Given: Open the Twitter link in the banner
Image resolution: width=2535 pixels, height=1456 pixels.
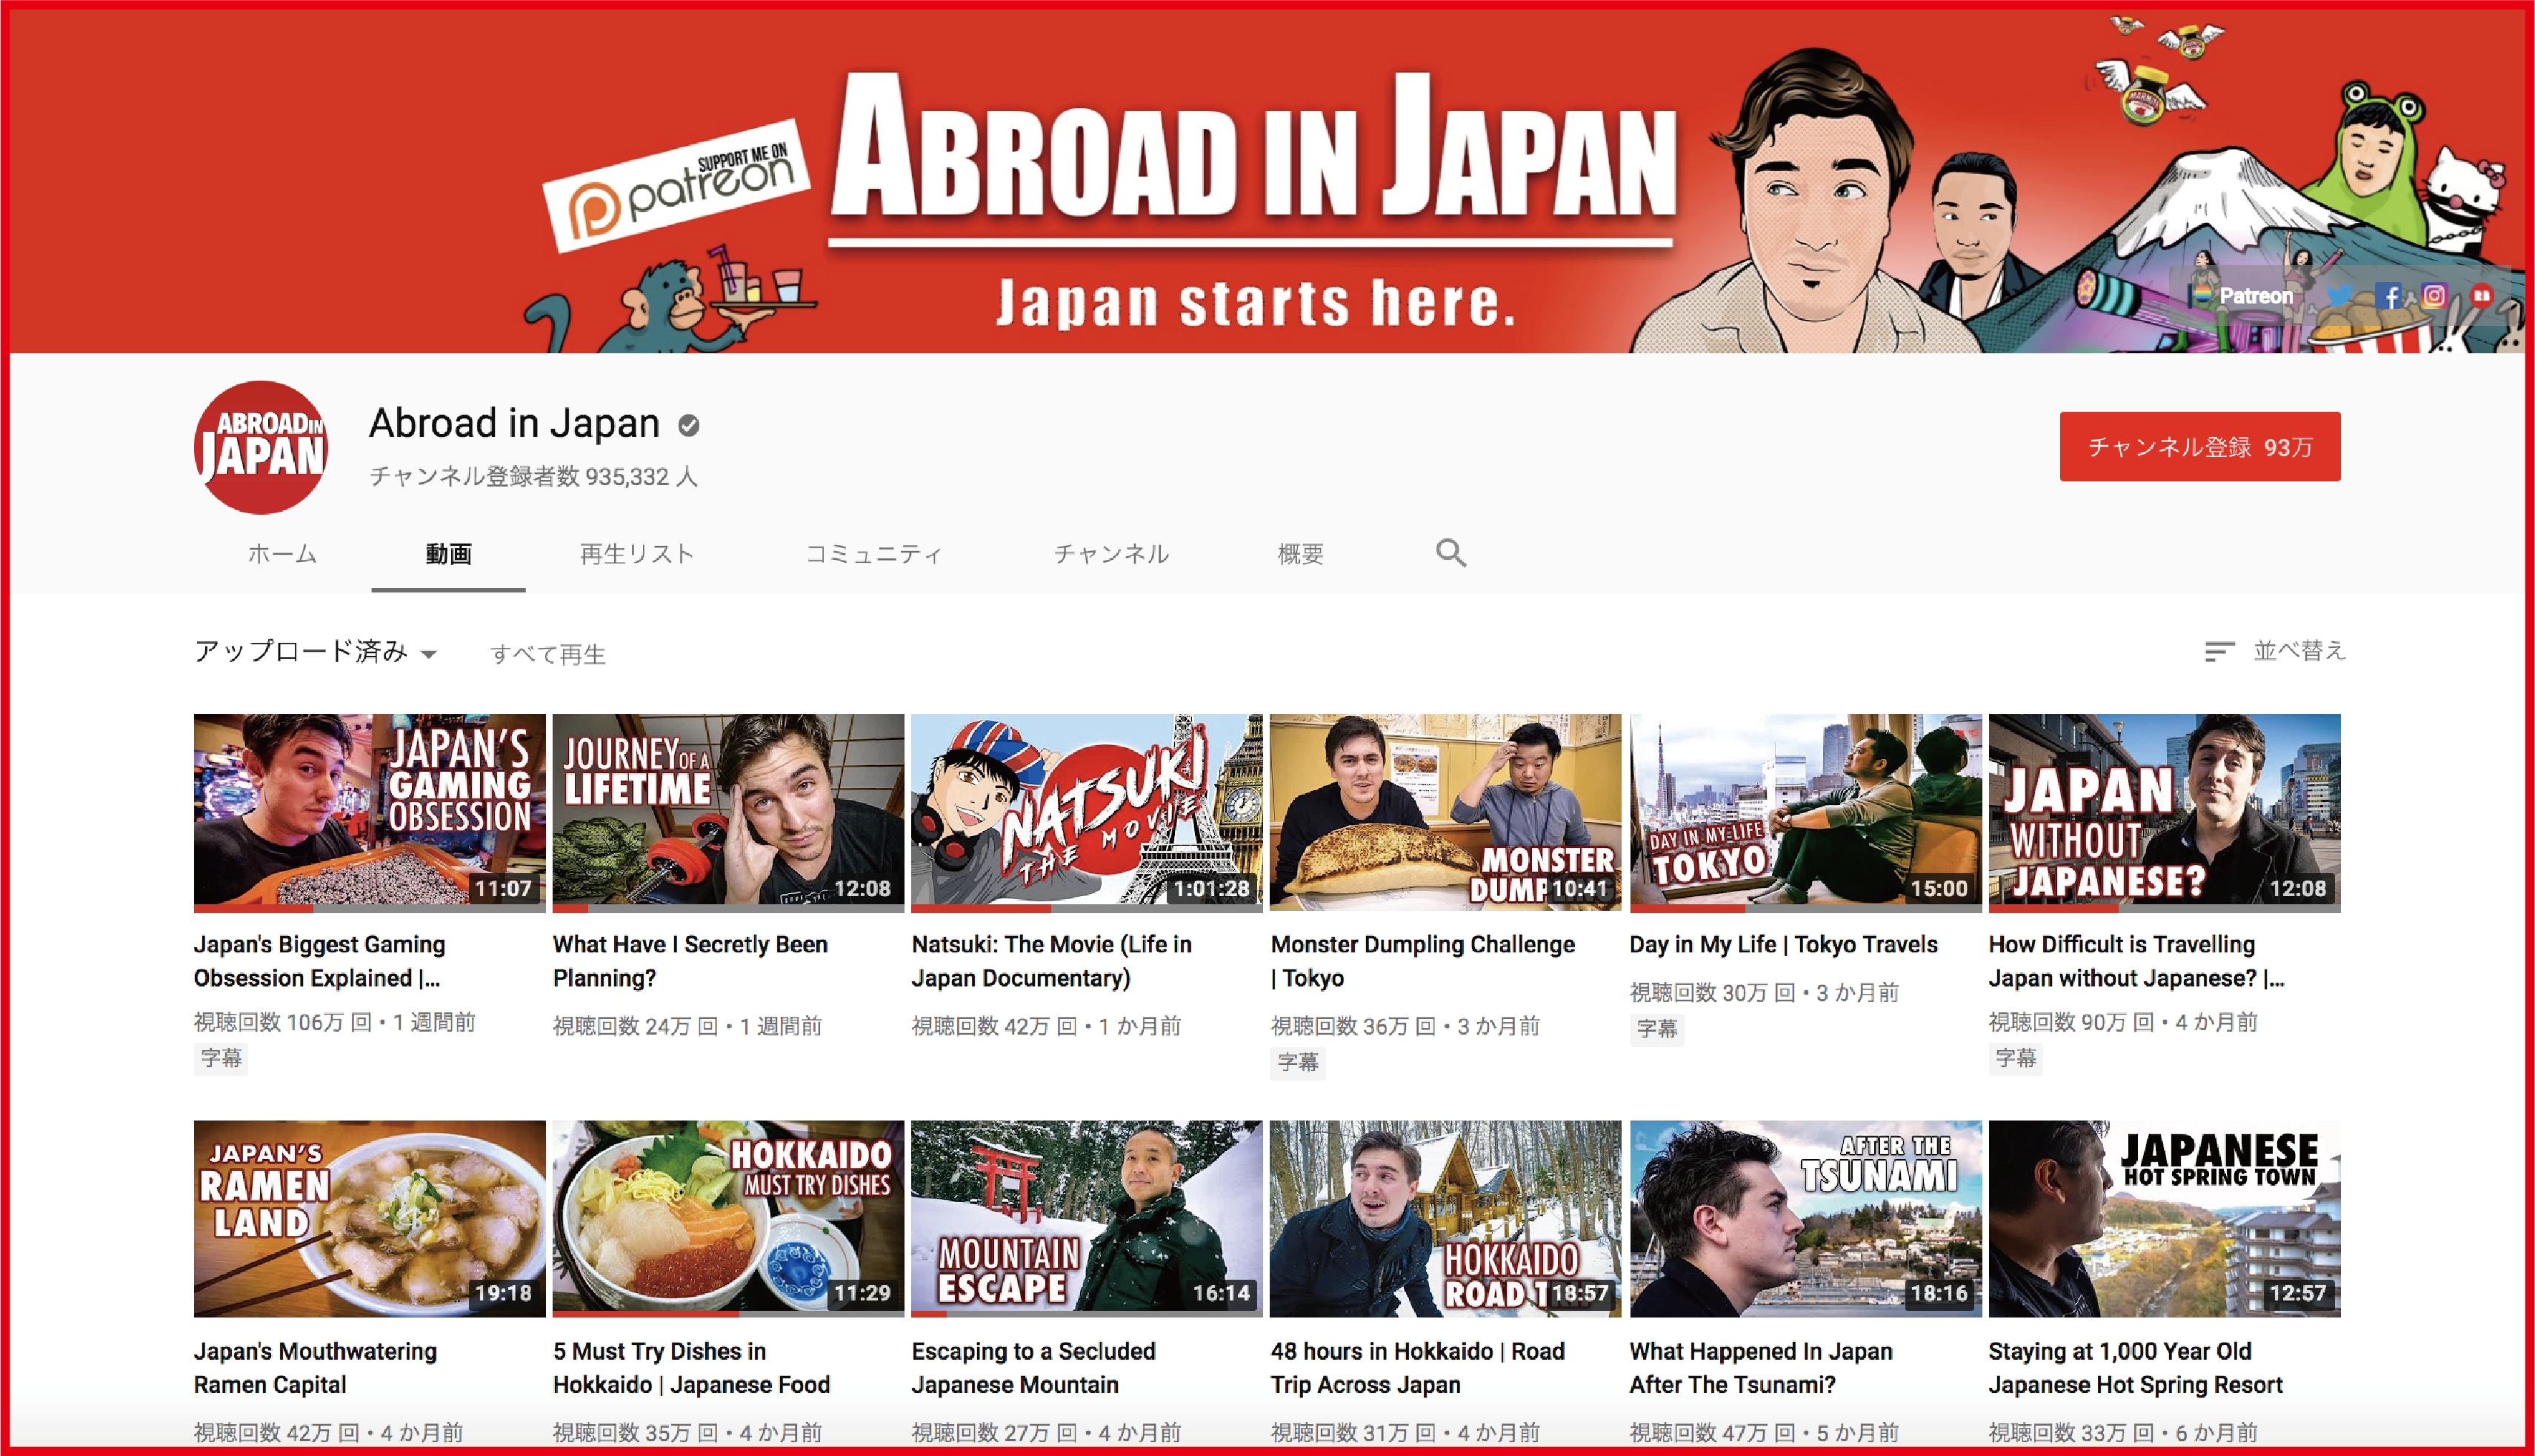Looking at the screenshot, I should (x=2339, y=296).
